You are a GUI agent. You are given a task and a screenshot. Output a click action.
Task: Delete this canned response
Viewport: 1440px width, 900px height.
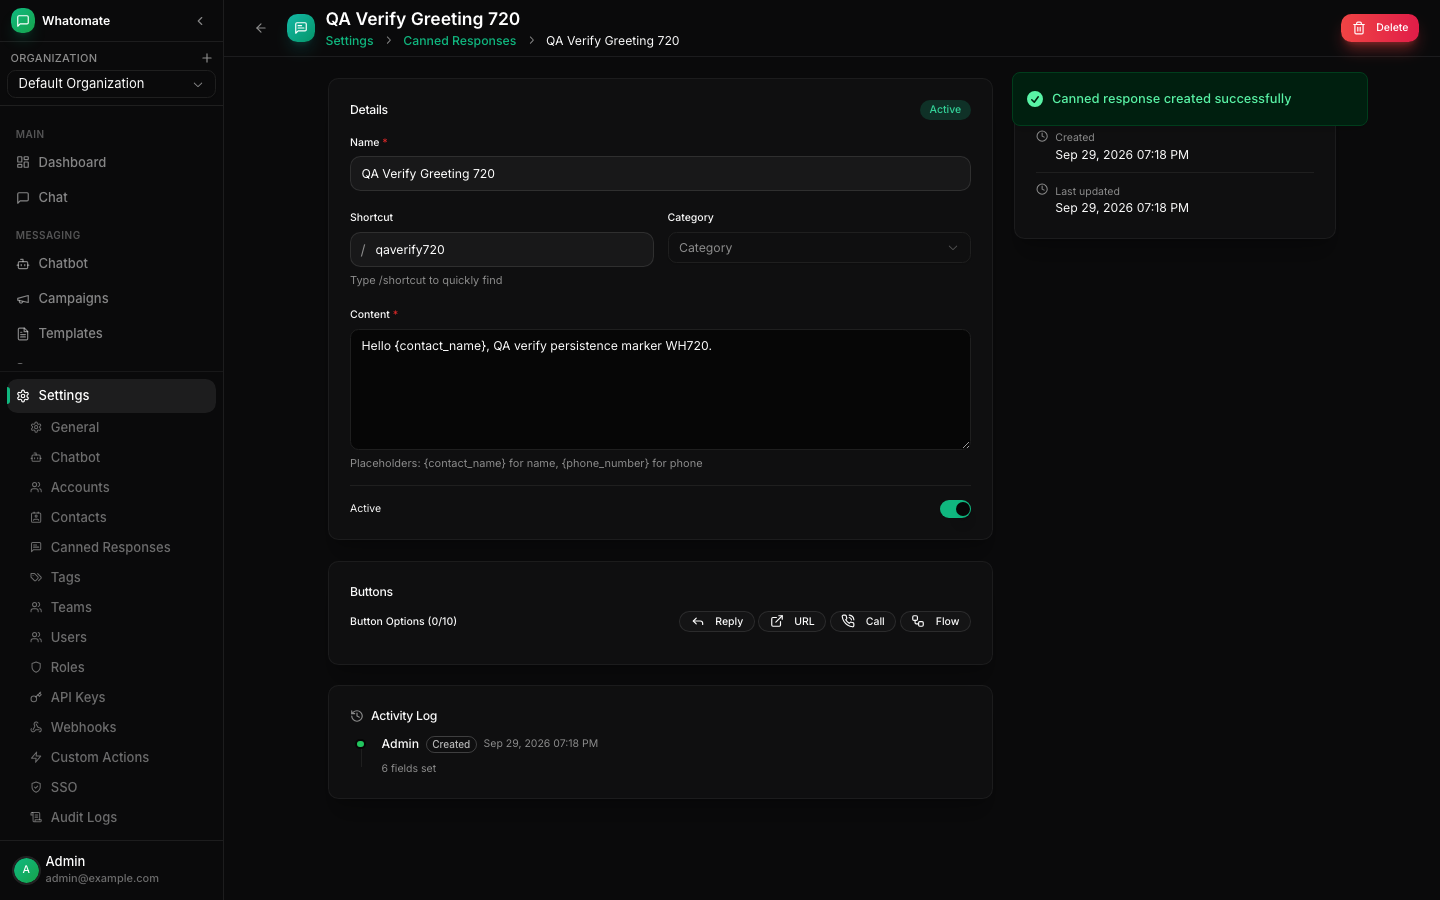(1380, 28)
